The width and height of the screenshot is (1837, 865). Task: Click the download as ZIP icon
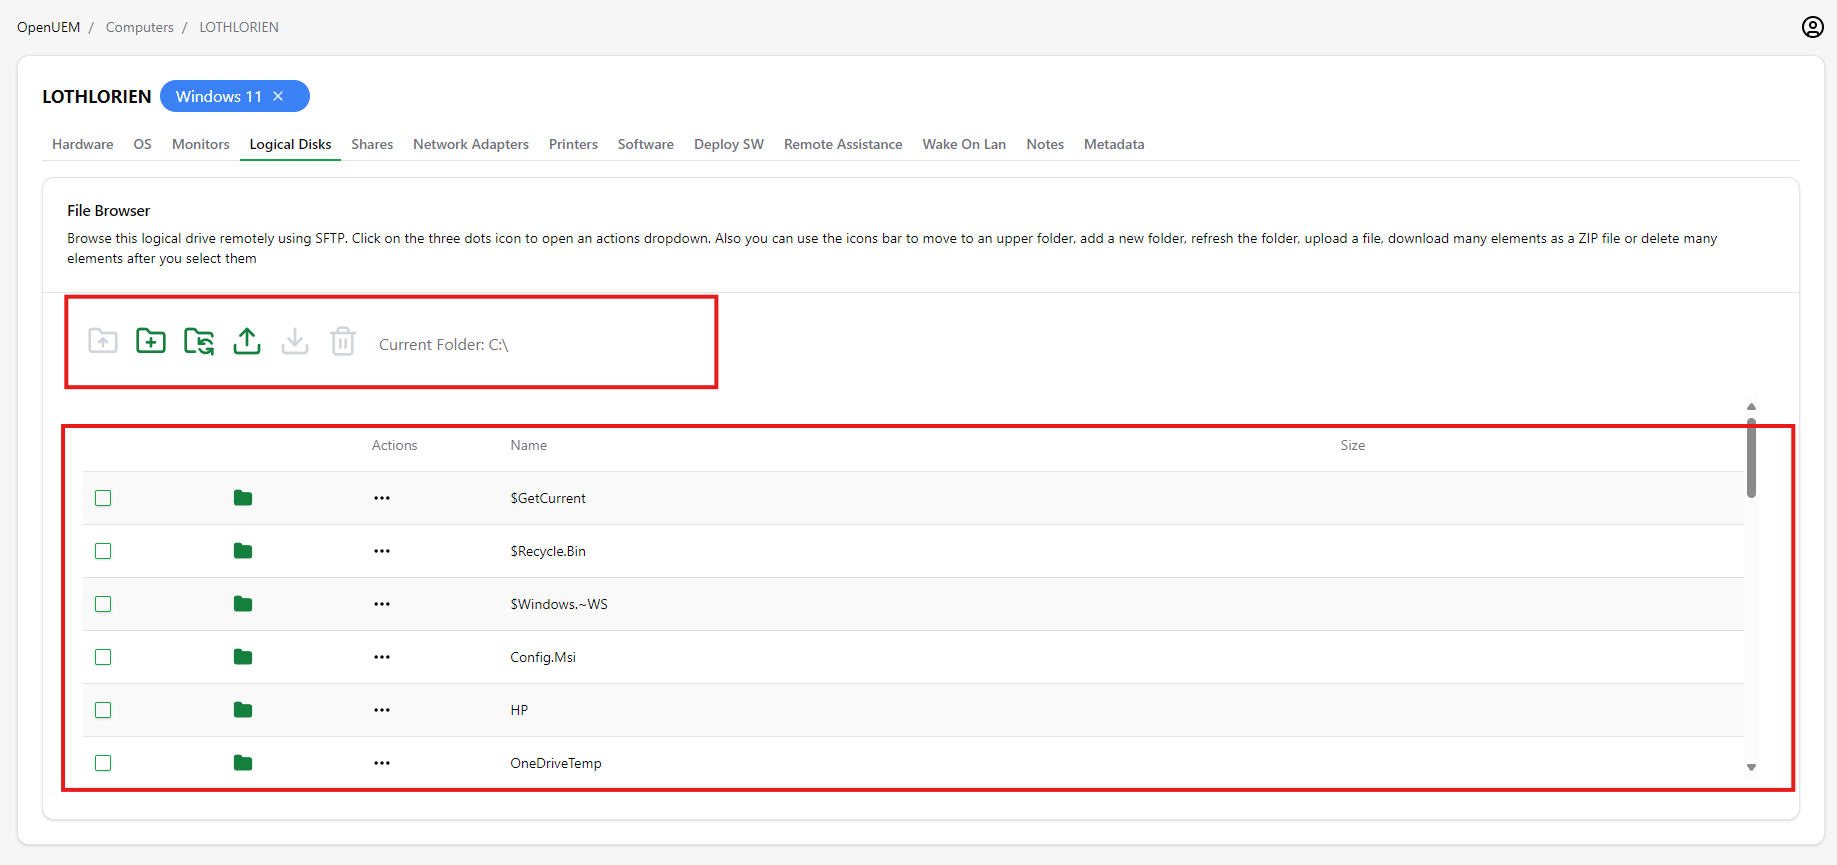(x=295, y=341)
